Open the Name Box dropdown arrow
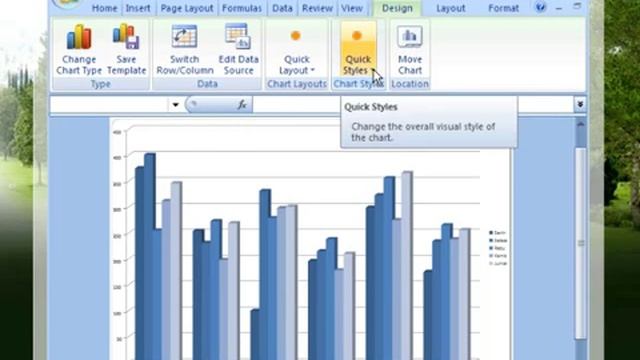This screenshot has height=360, width=640. coord(176,105)
